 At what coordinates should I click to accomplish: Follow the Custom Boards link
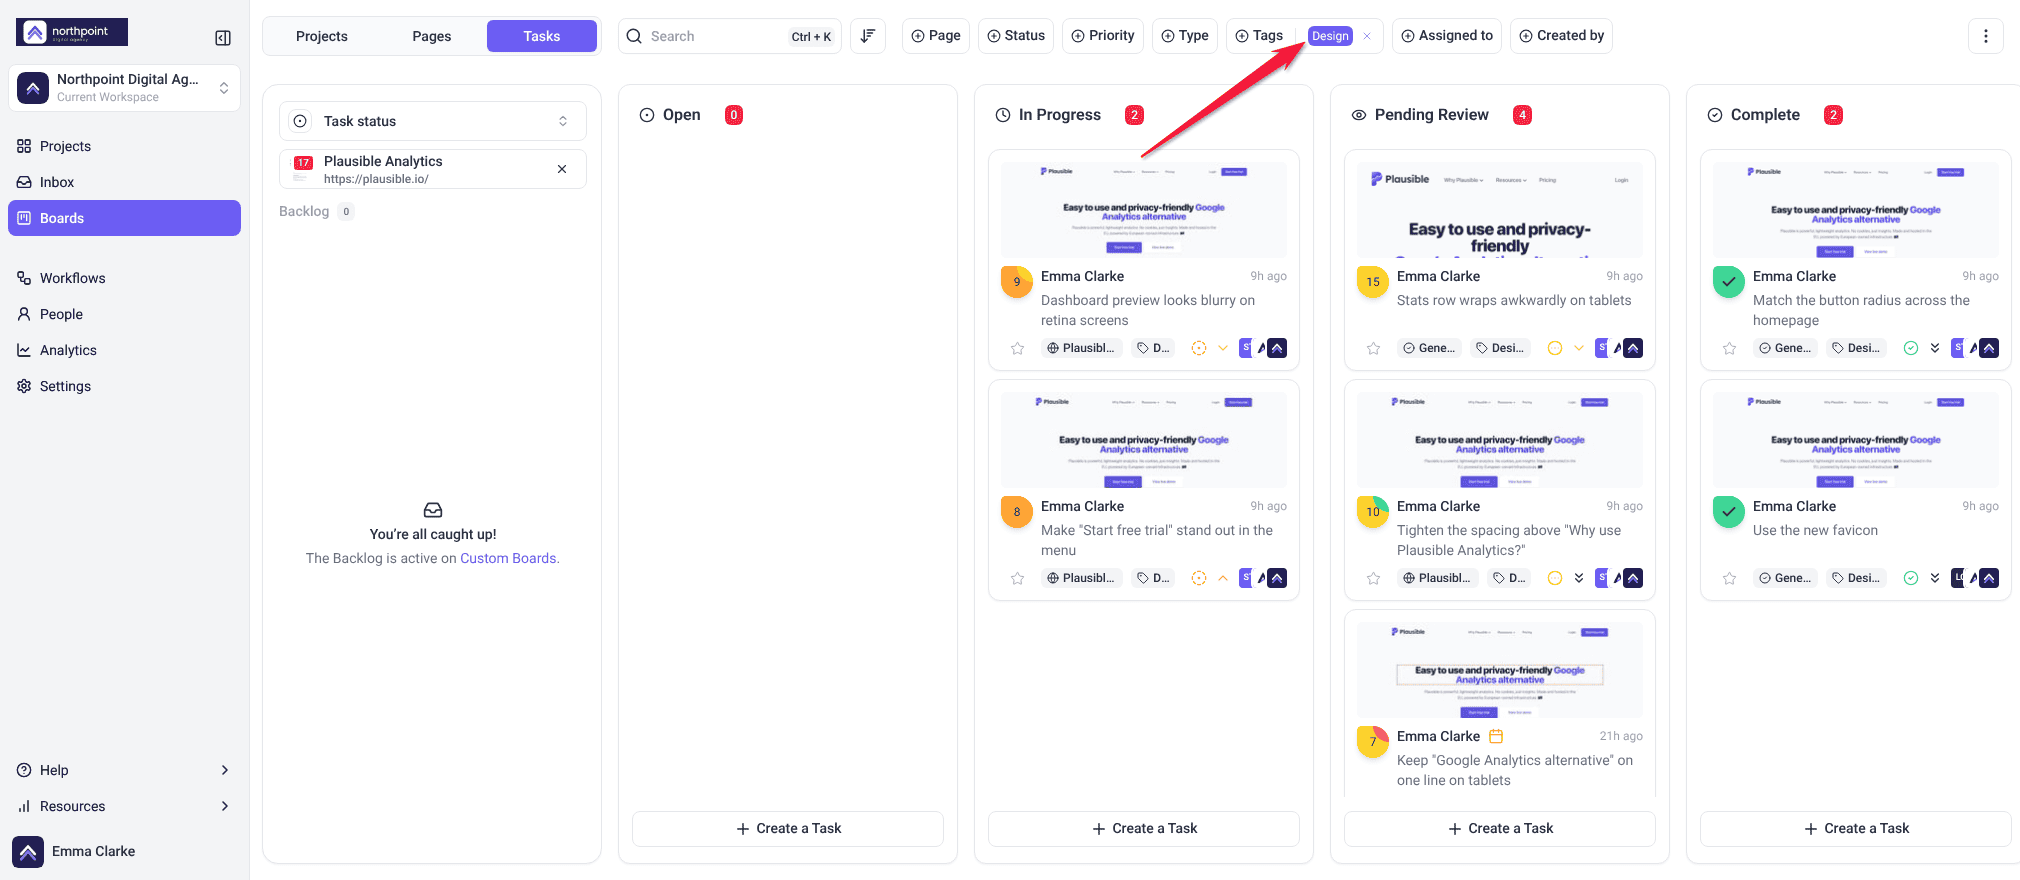tap(508, 558)
